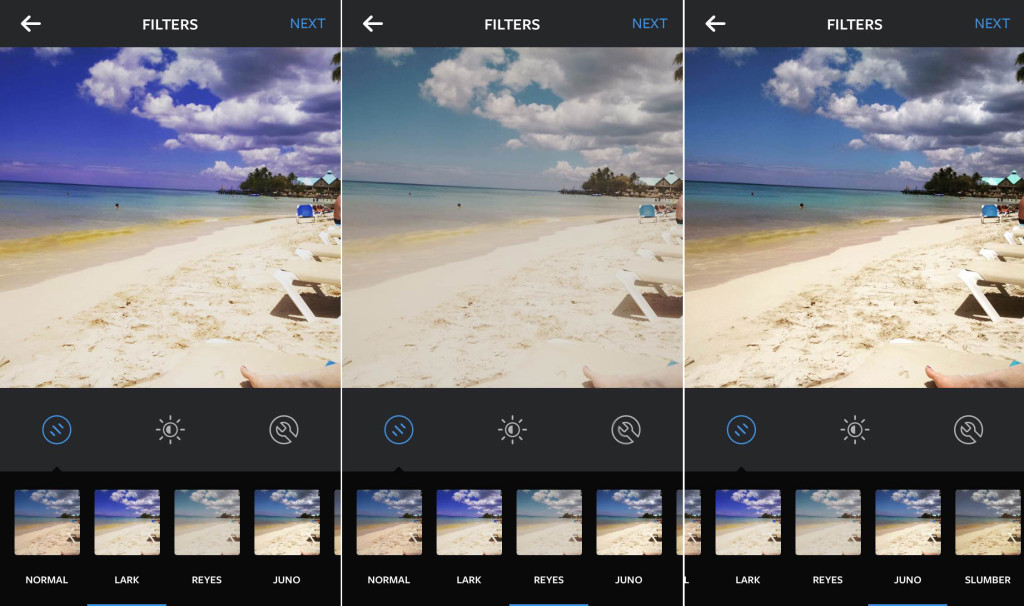1024x606 pixels.
Task: Apply the Juno filter
Action: [287, 521]
